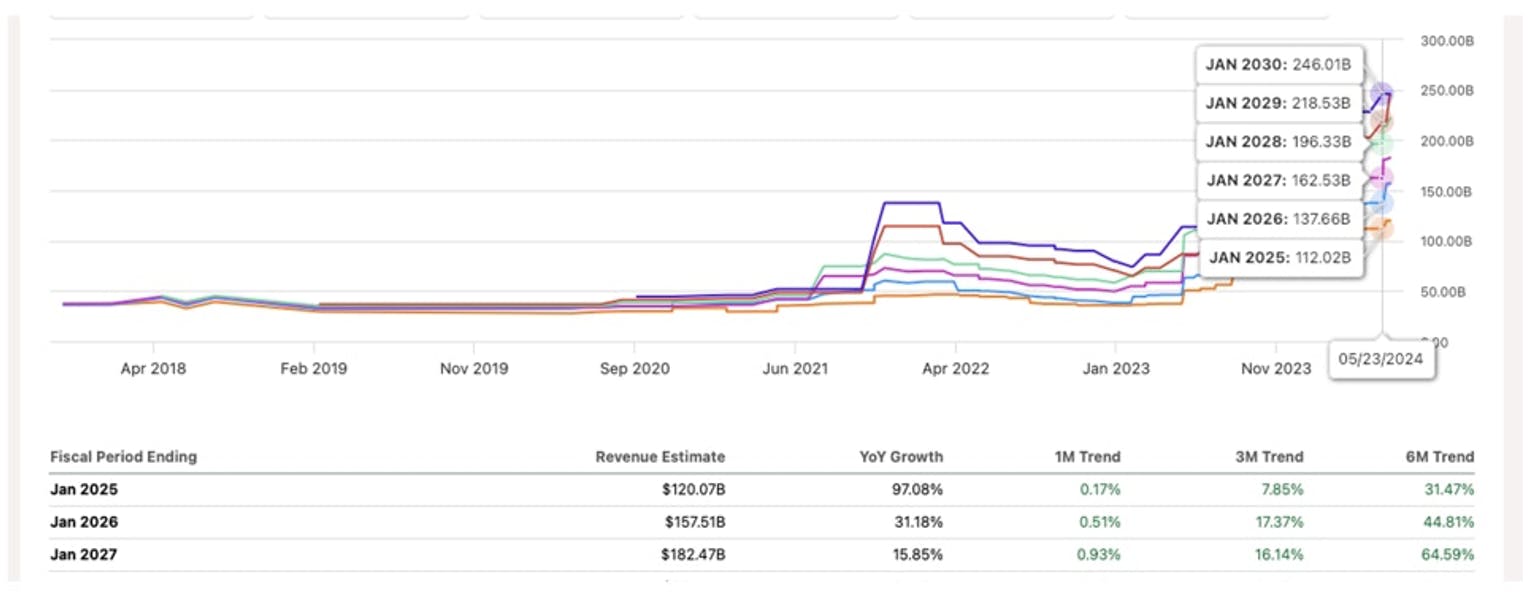The image size is (1534, 594).
Task: Click the JAN 2030: 246.01B tooltip label
Action: pyautogui.click(x=1277, y=64)
